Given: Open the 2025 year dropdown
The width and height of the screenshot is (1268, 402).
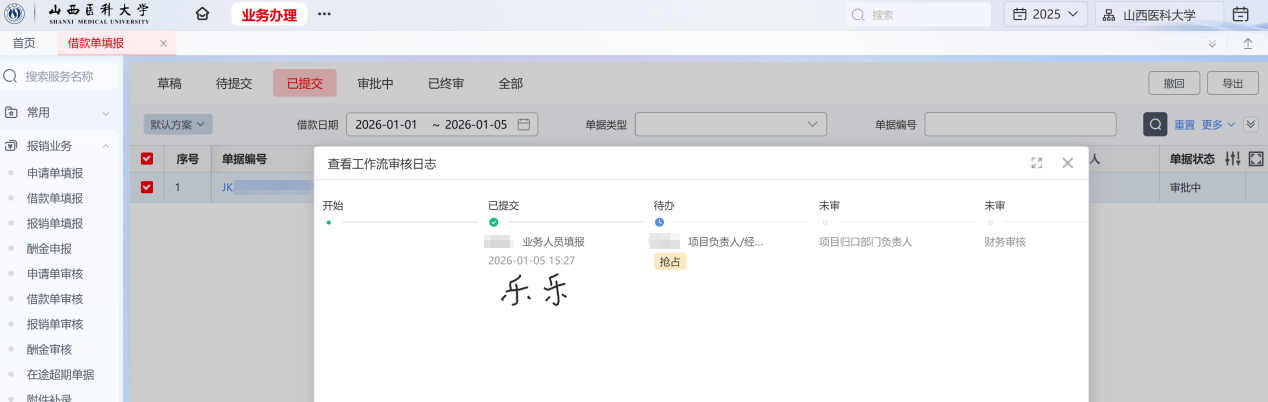Looking at the screenshot, I should [x=1045, y=14].
